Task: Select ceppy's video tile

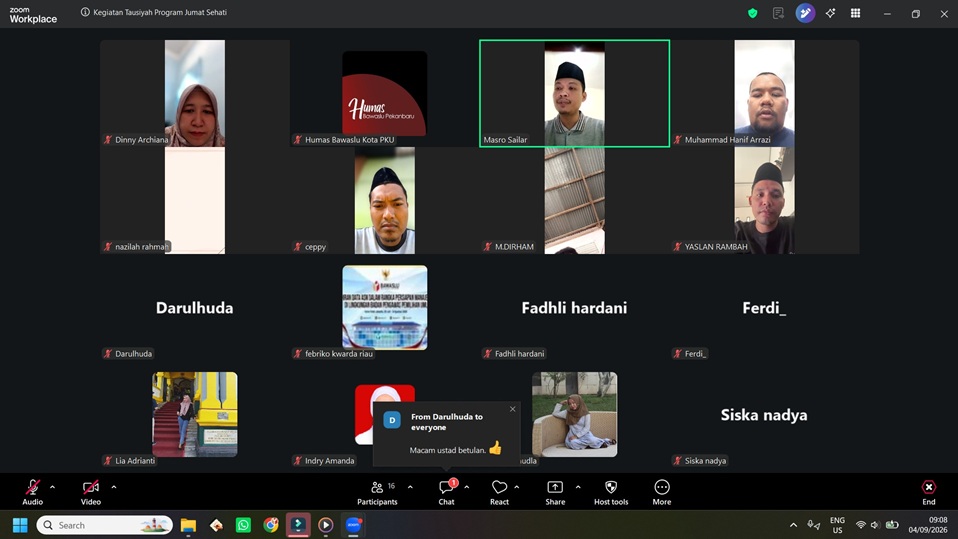Action: pyautogui.click(x=385, y=200)
